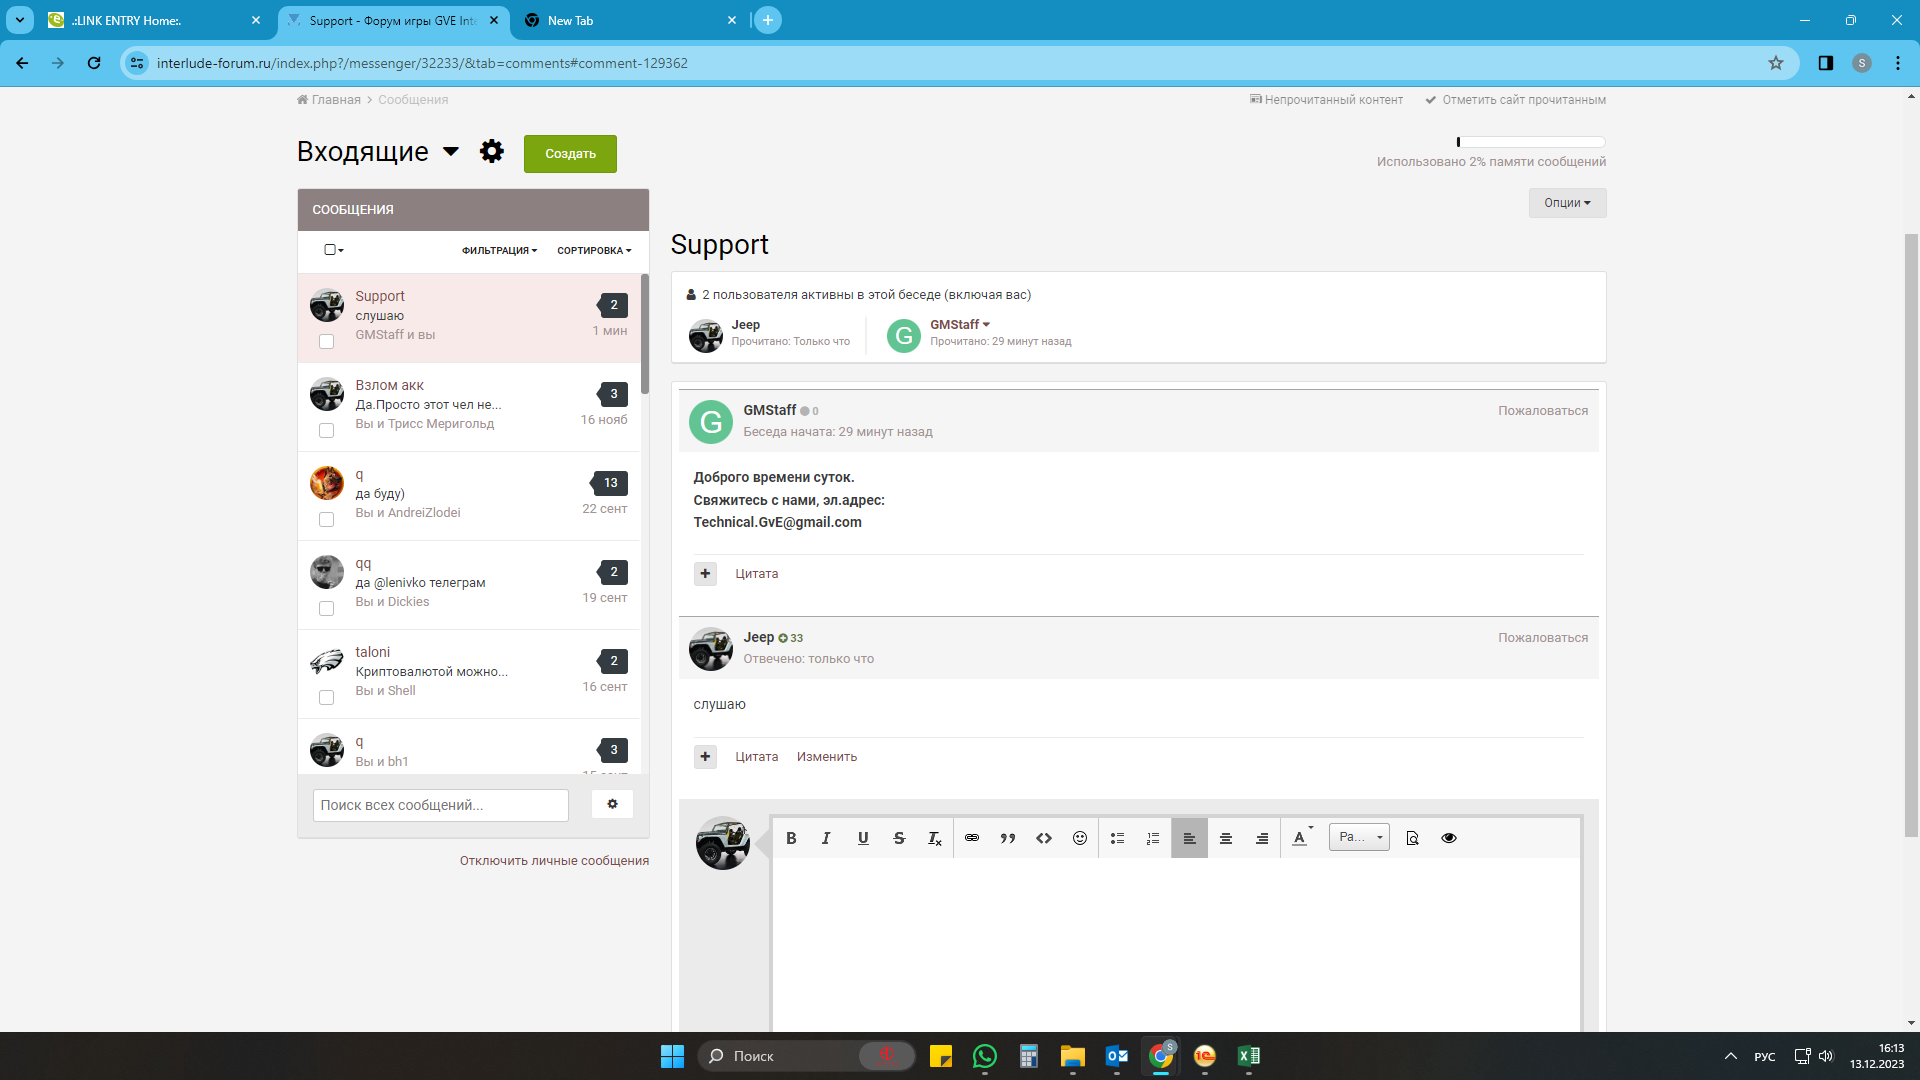Tick the checkbox for the taloni conversation

point(326,698)
